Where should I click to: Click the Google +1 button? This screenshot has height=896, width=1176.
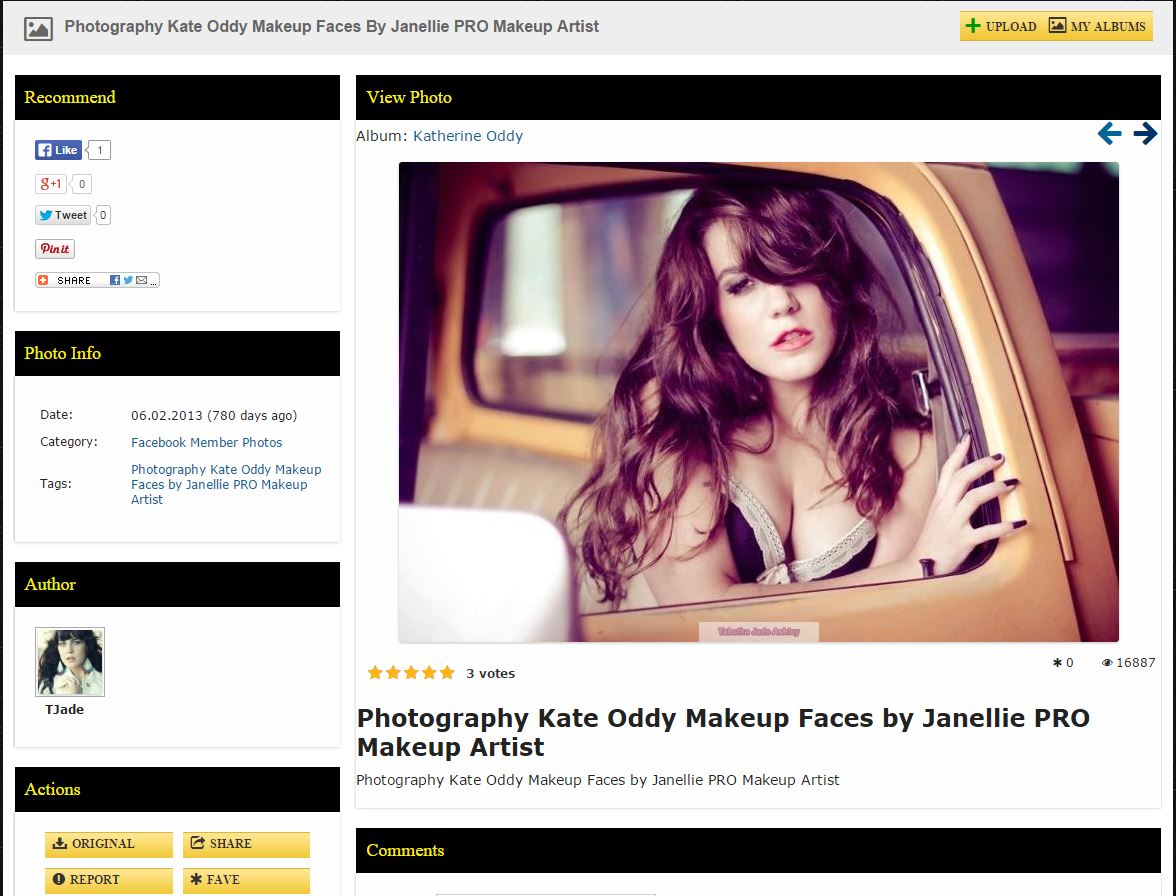pos(50,184)
